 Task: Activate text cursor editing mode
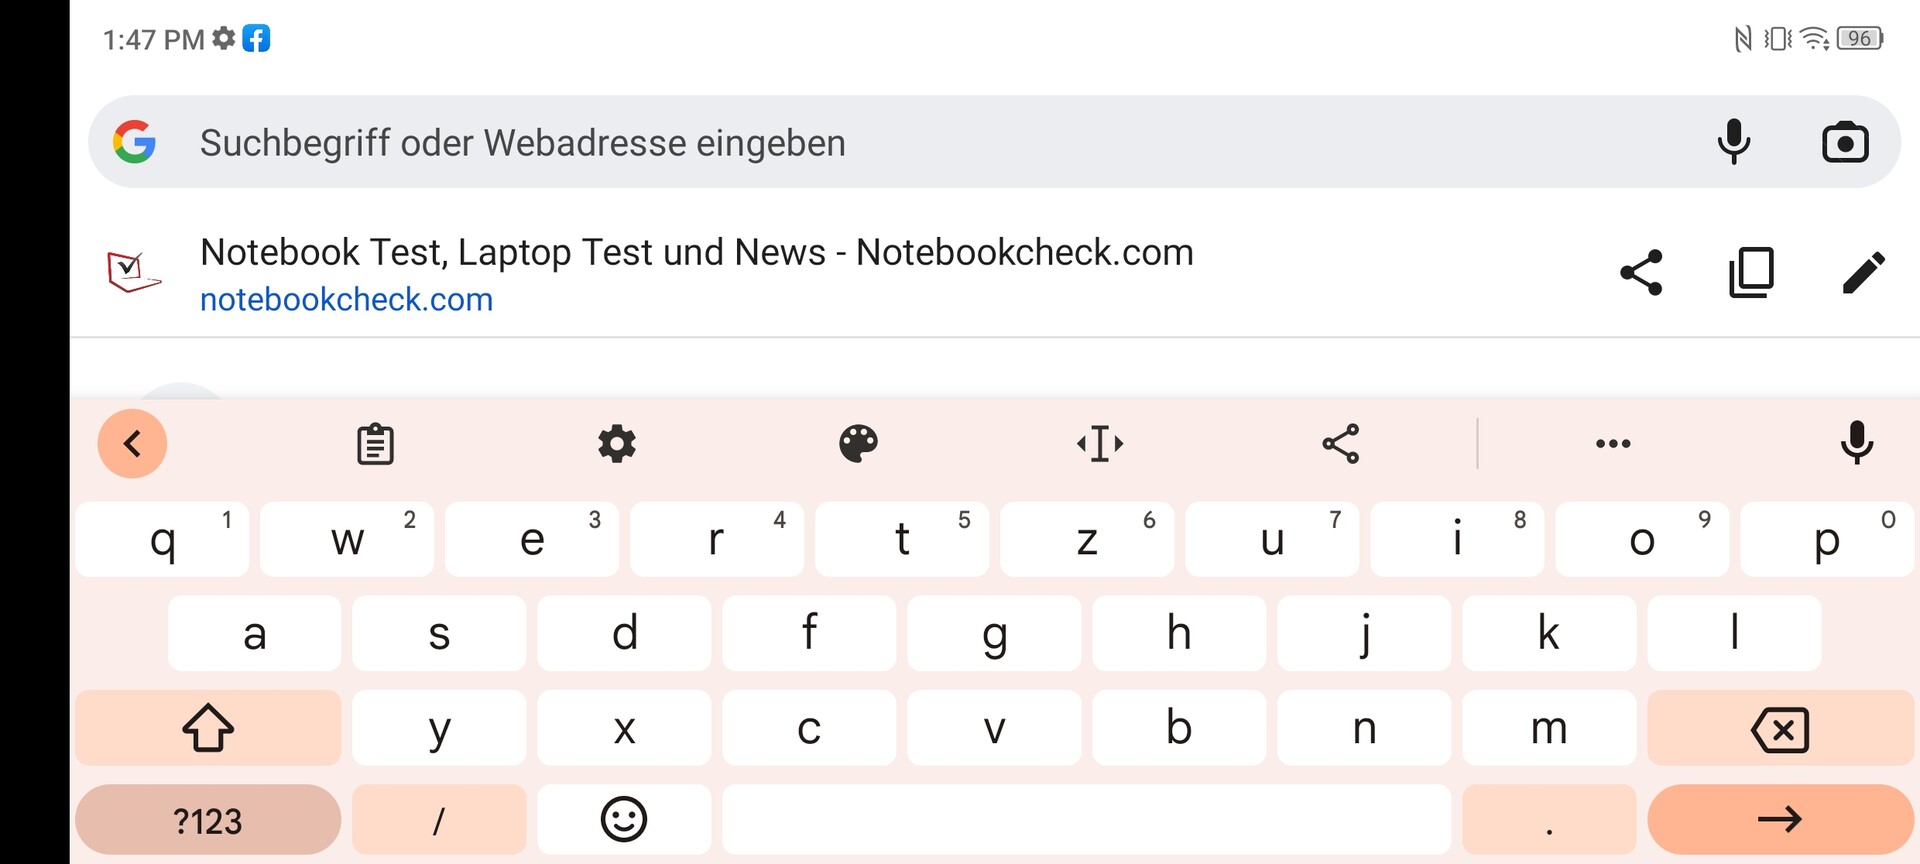[x=1100, y=444]
